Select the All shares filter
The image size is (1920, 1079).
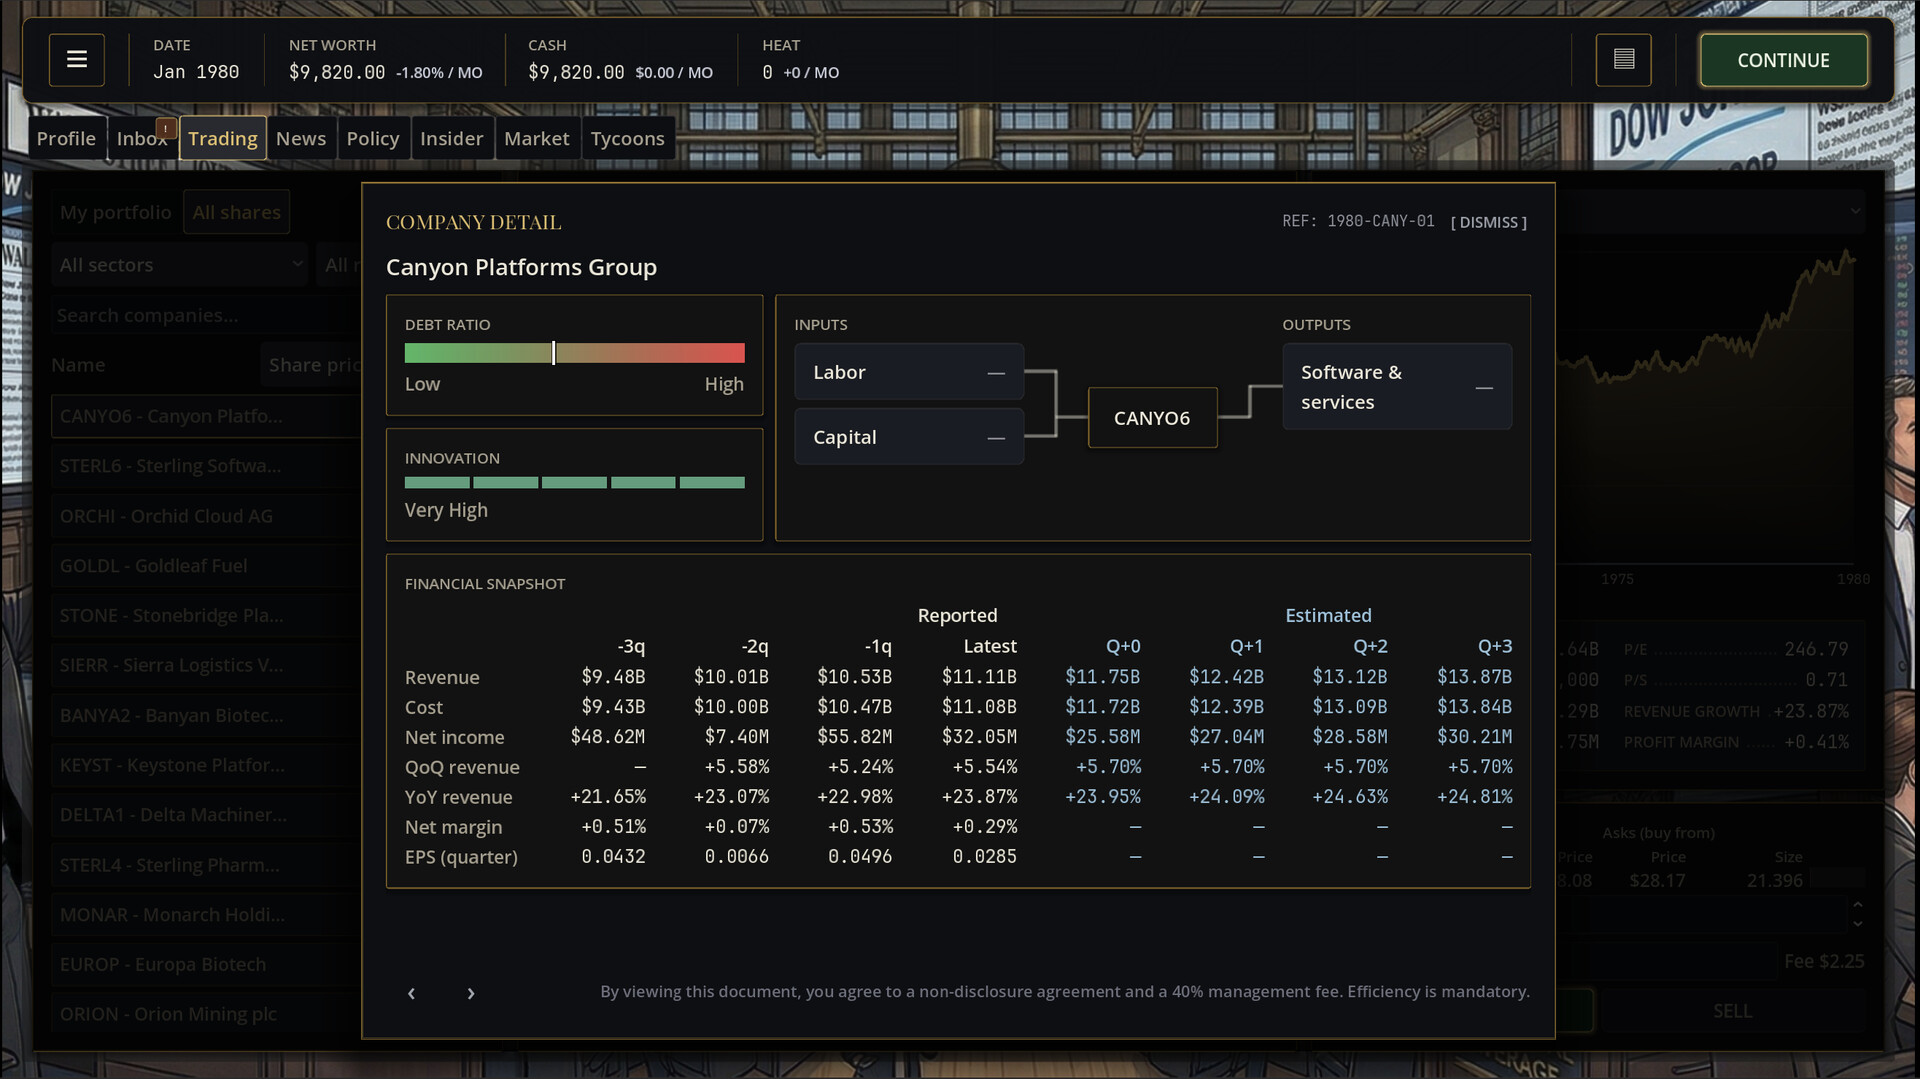click(236, 212)
